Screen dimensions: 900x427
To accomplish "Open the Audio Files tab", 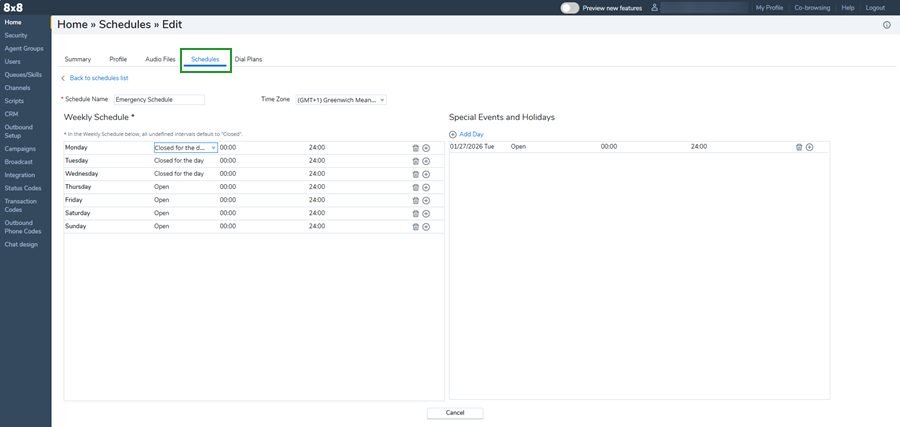I will point(160,59).
